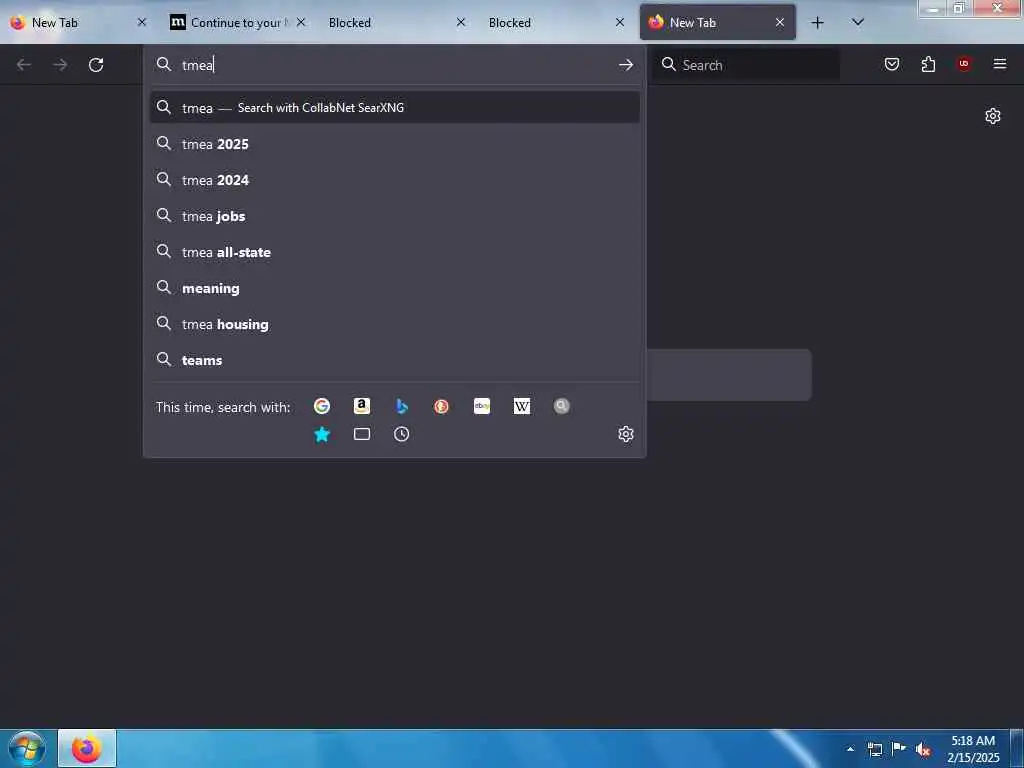This screenshot has width=1024, height=768.
Task: Go forward one page
Action: click(x=60, y=65)
